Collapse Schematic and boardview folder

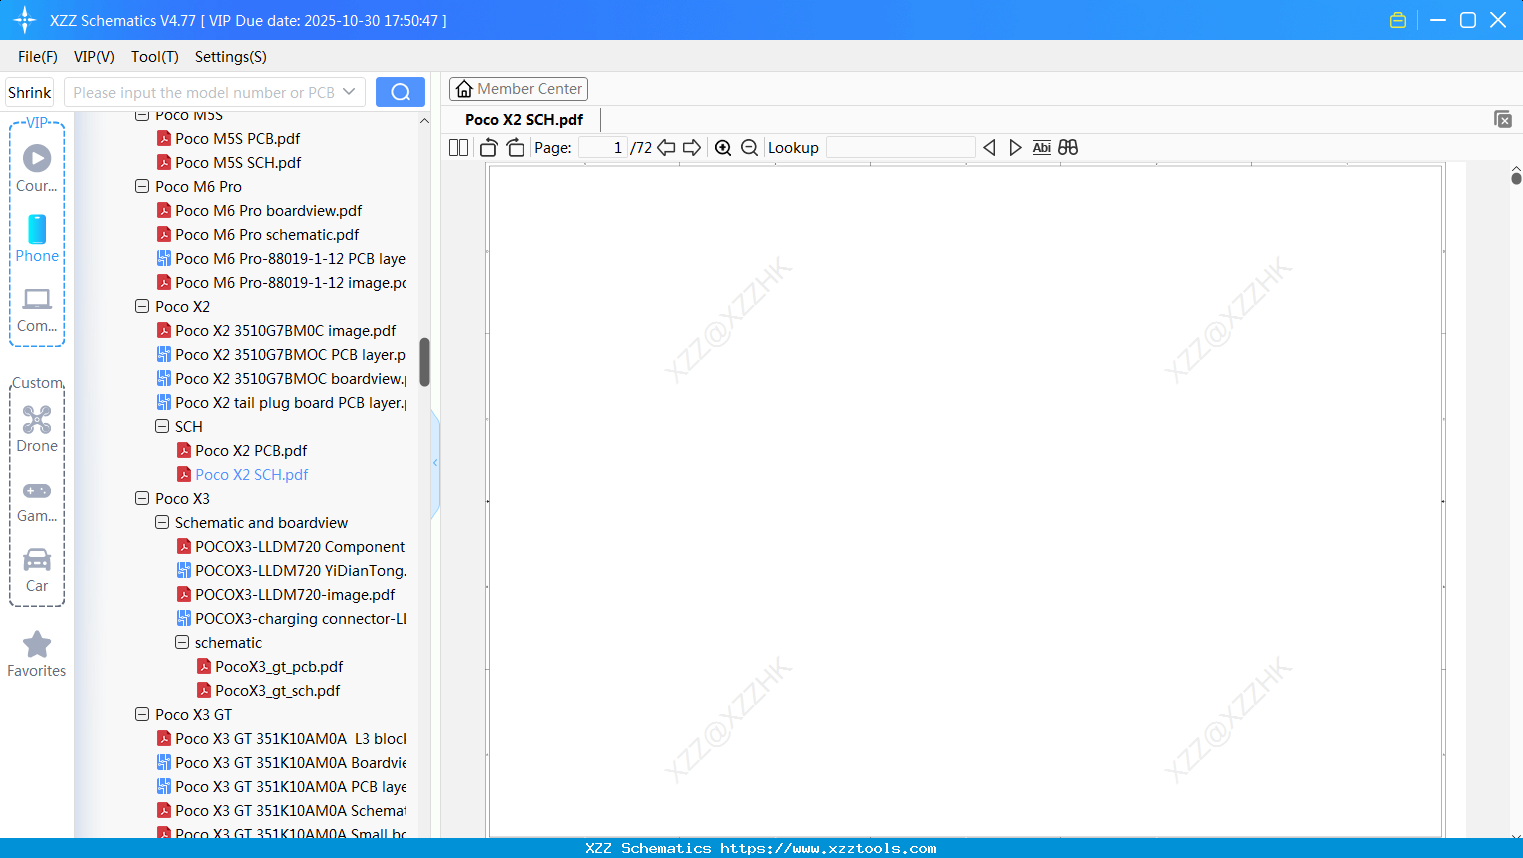click(x=162, y=522)
